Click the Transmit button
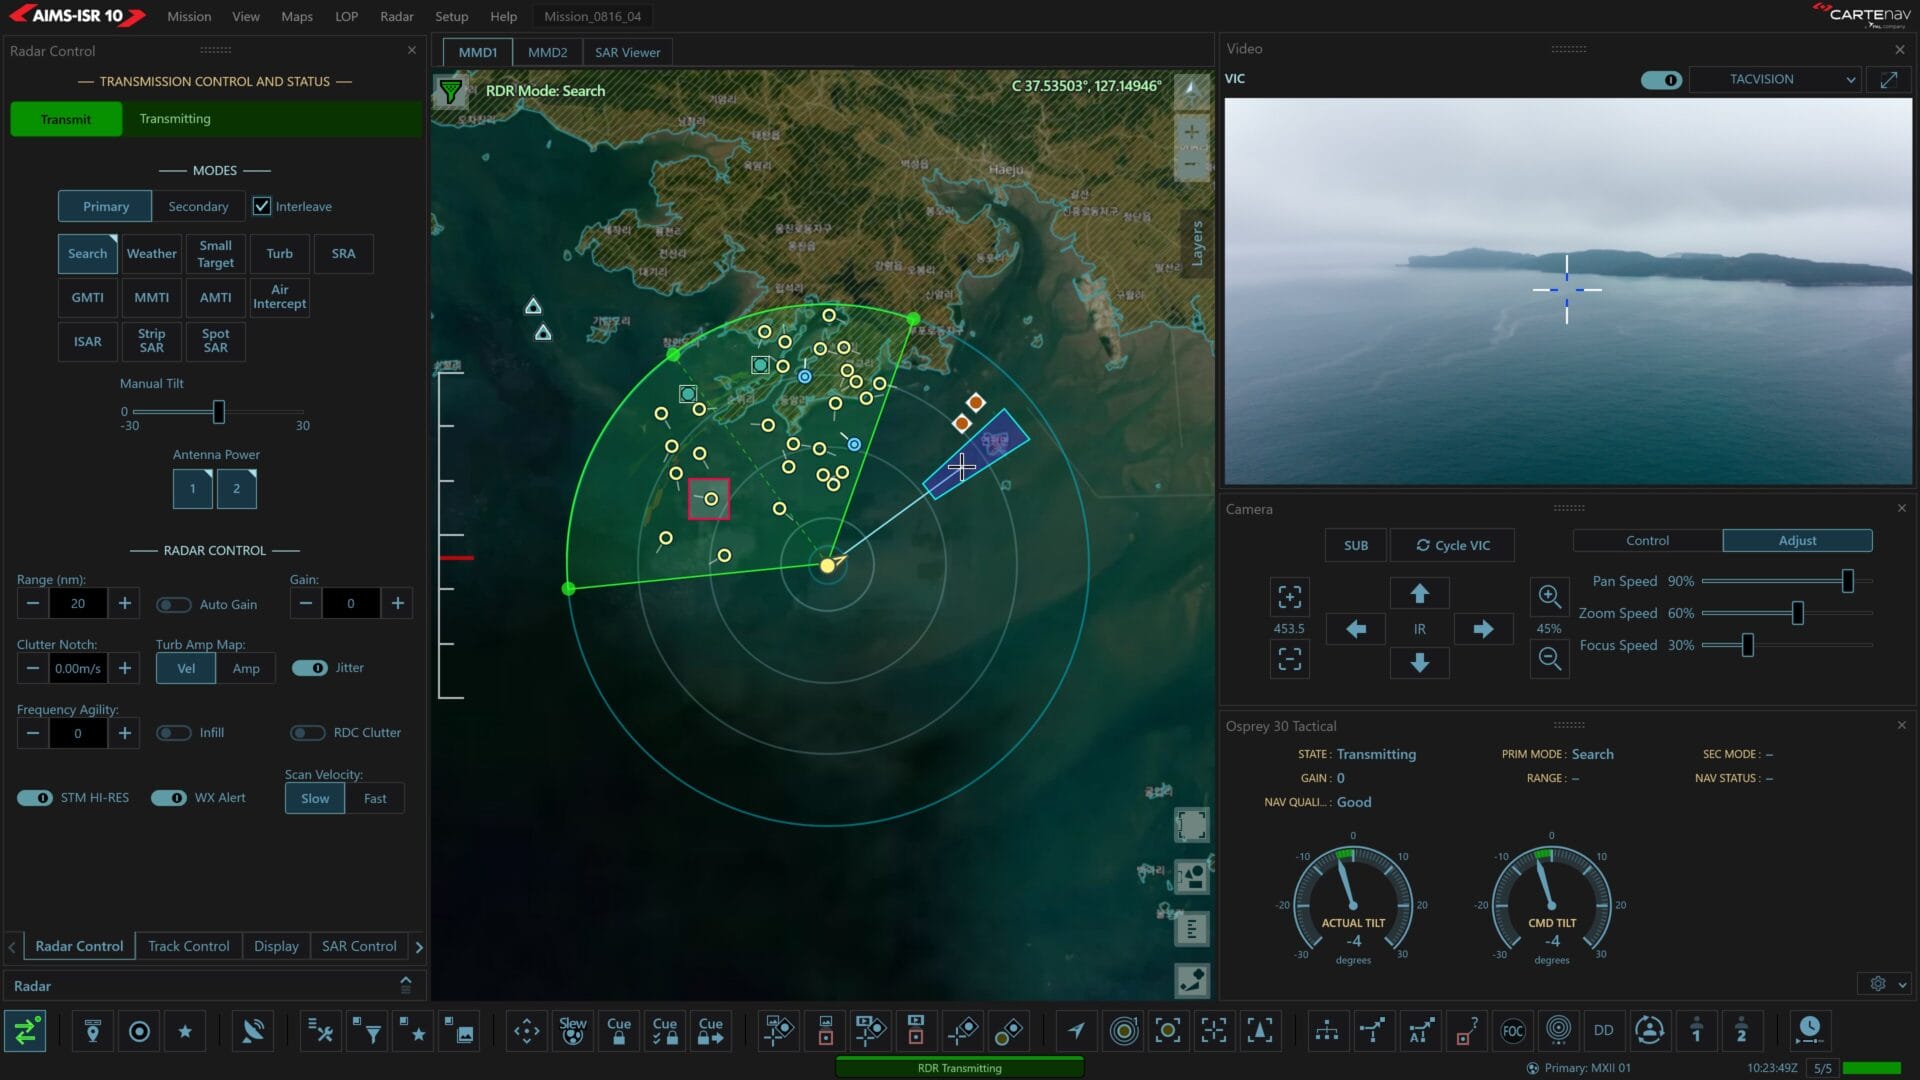This screenshot has height=1080, width=1920. (66, 119)
